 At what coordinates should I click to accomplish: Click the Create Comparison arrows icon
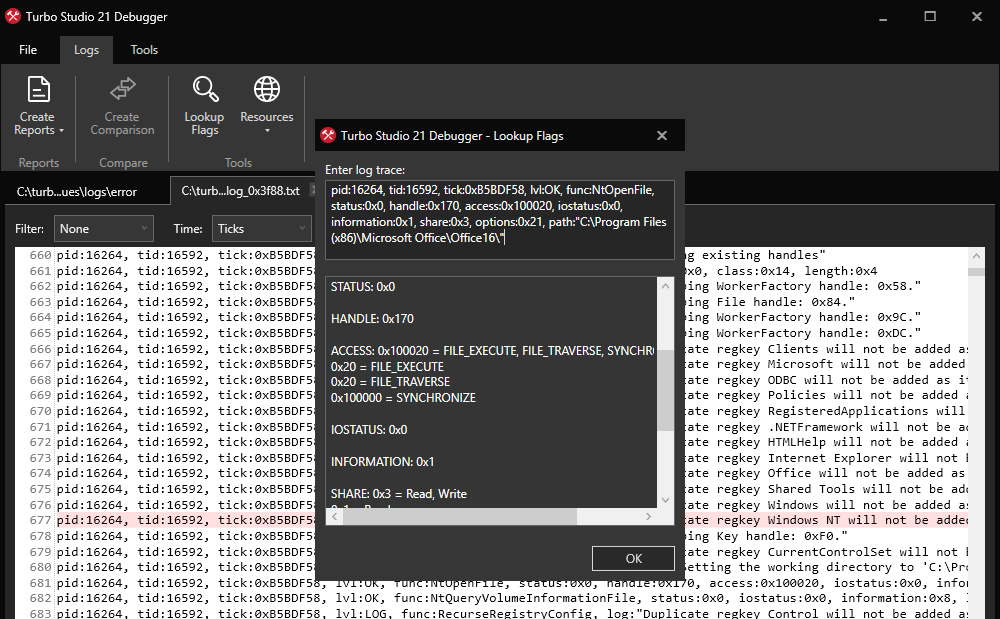coord(121,90)
